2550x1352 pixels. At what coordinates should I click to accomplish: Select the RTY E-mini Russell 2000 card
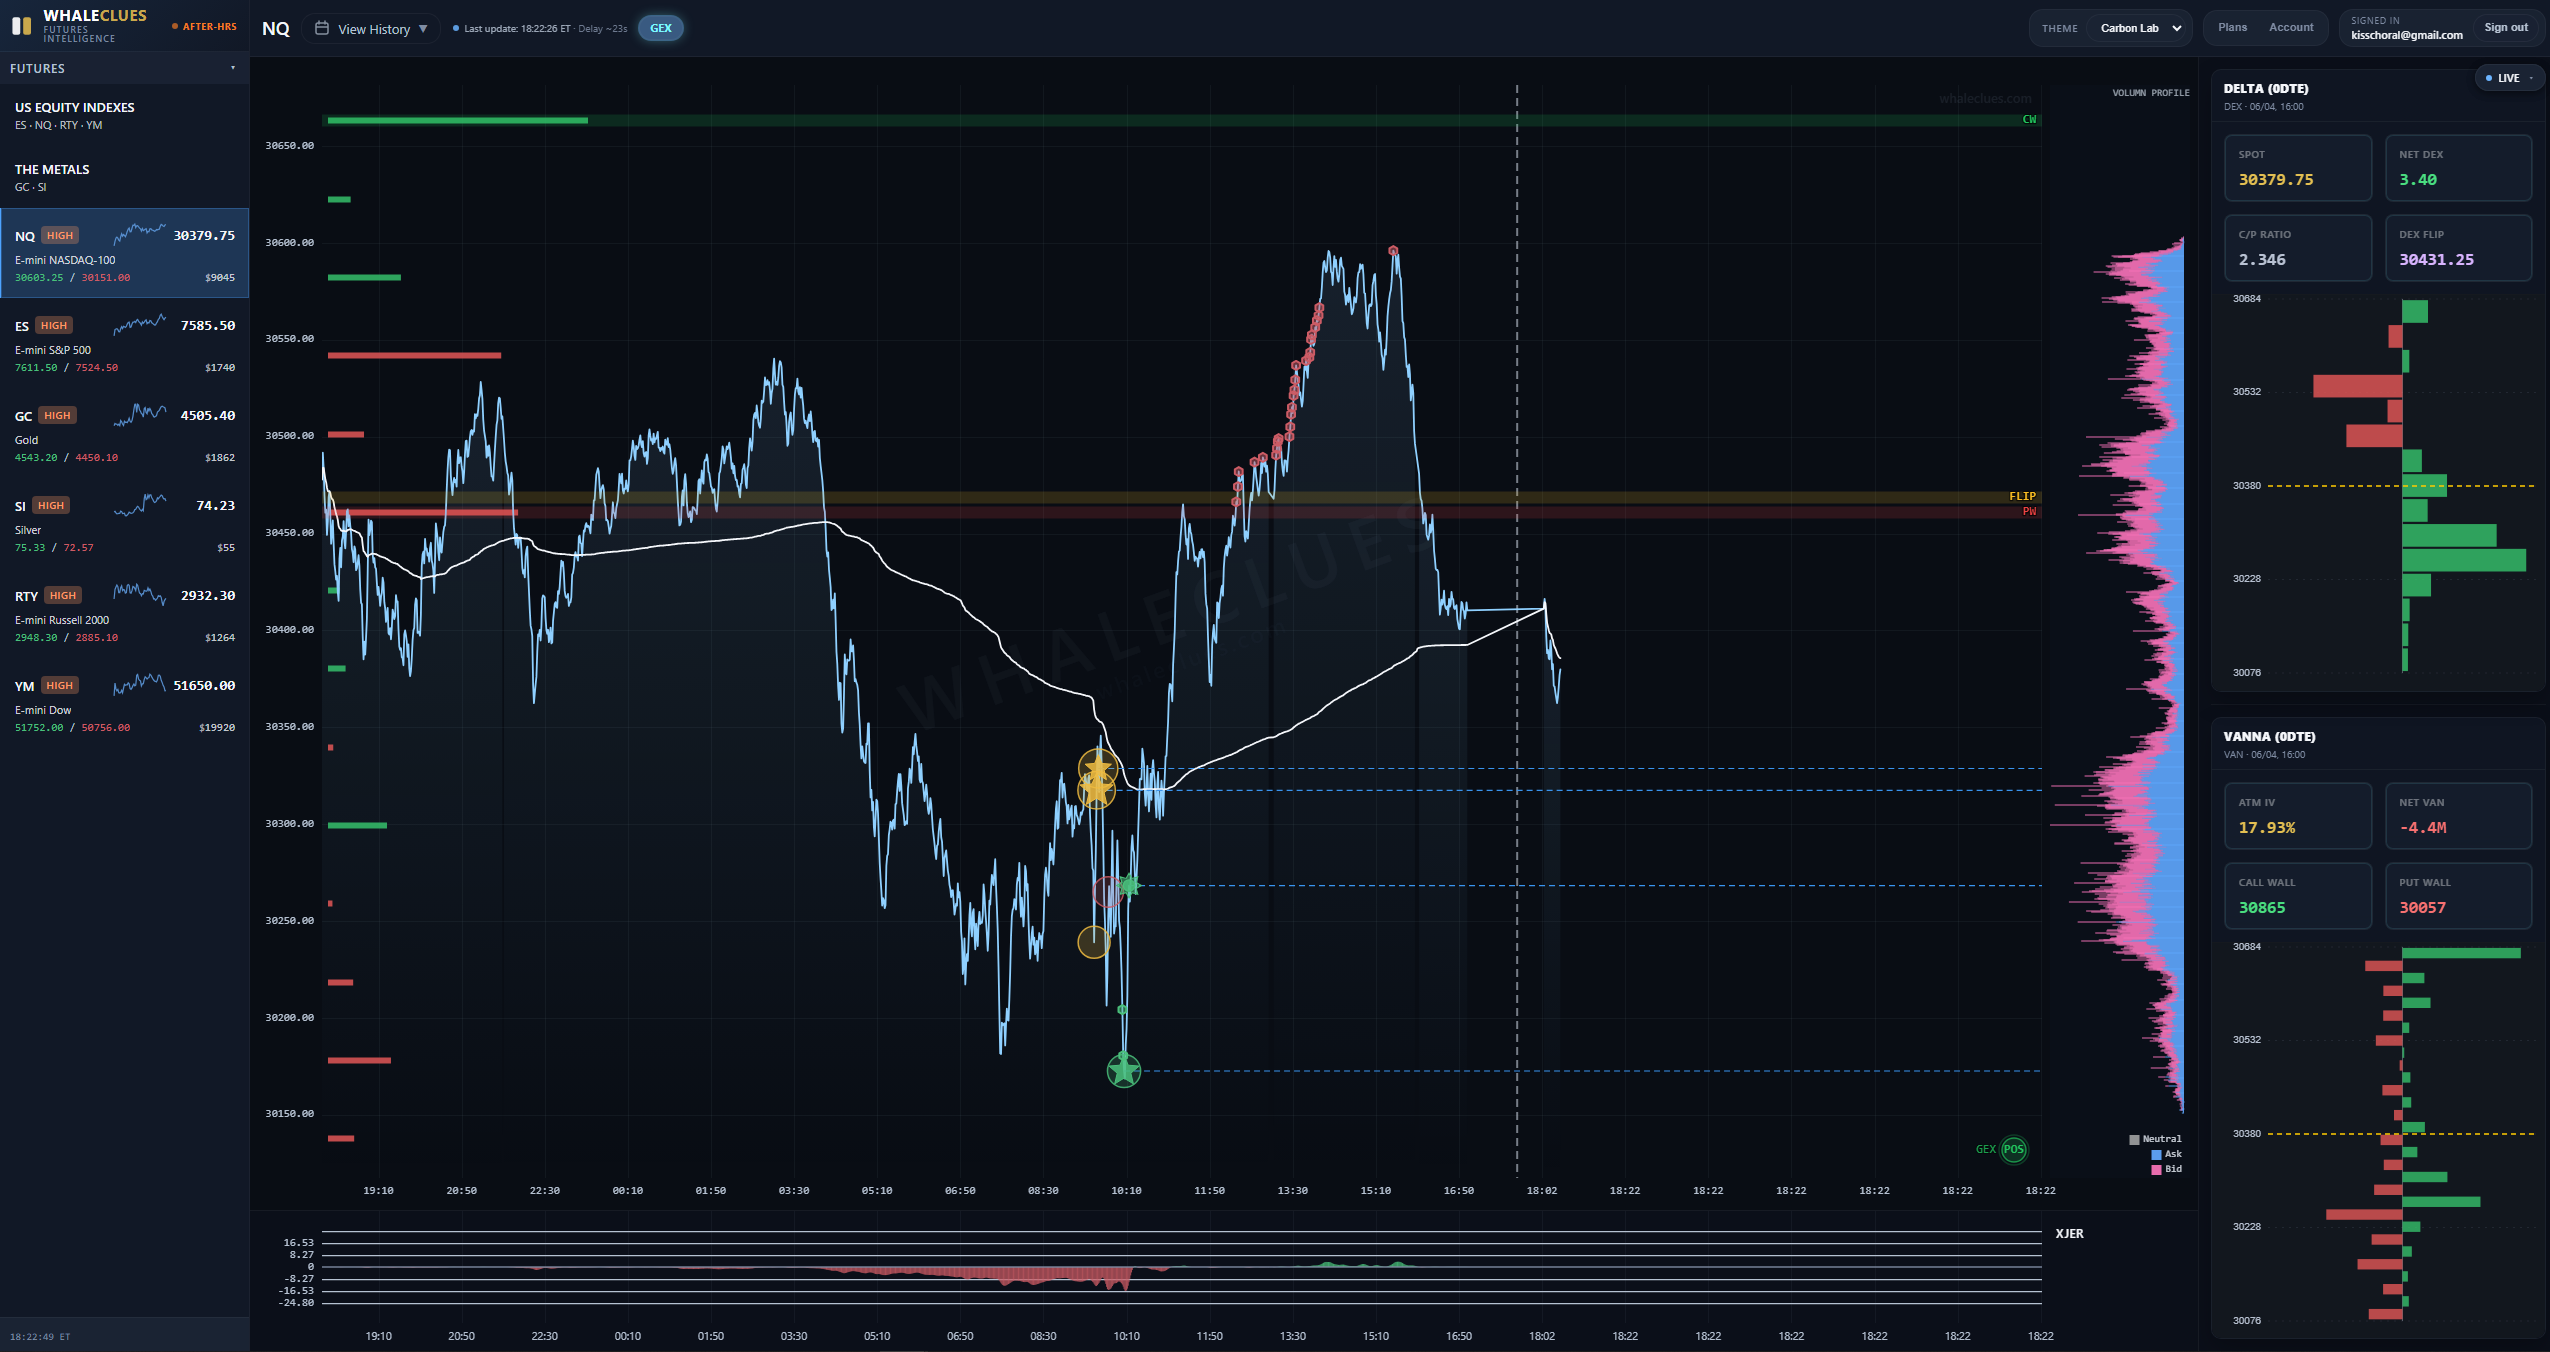[124, 613]
